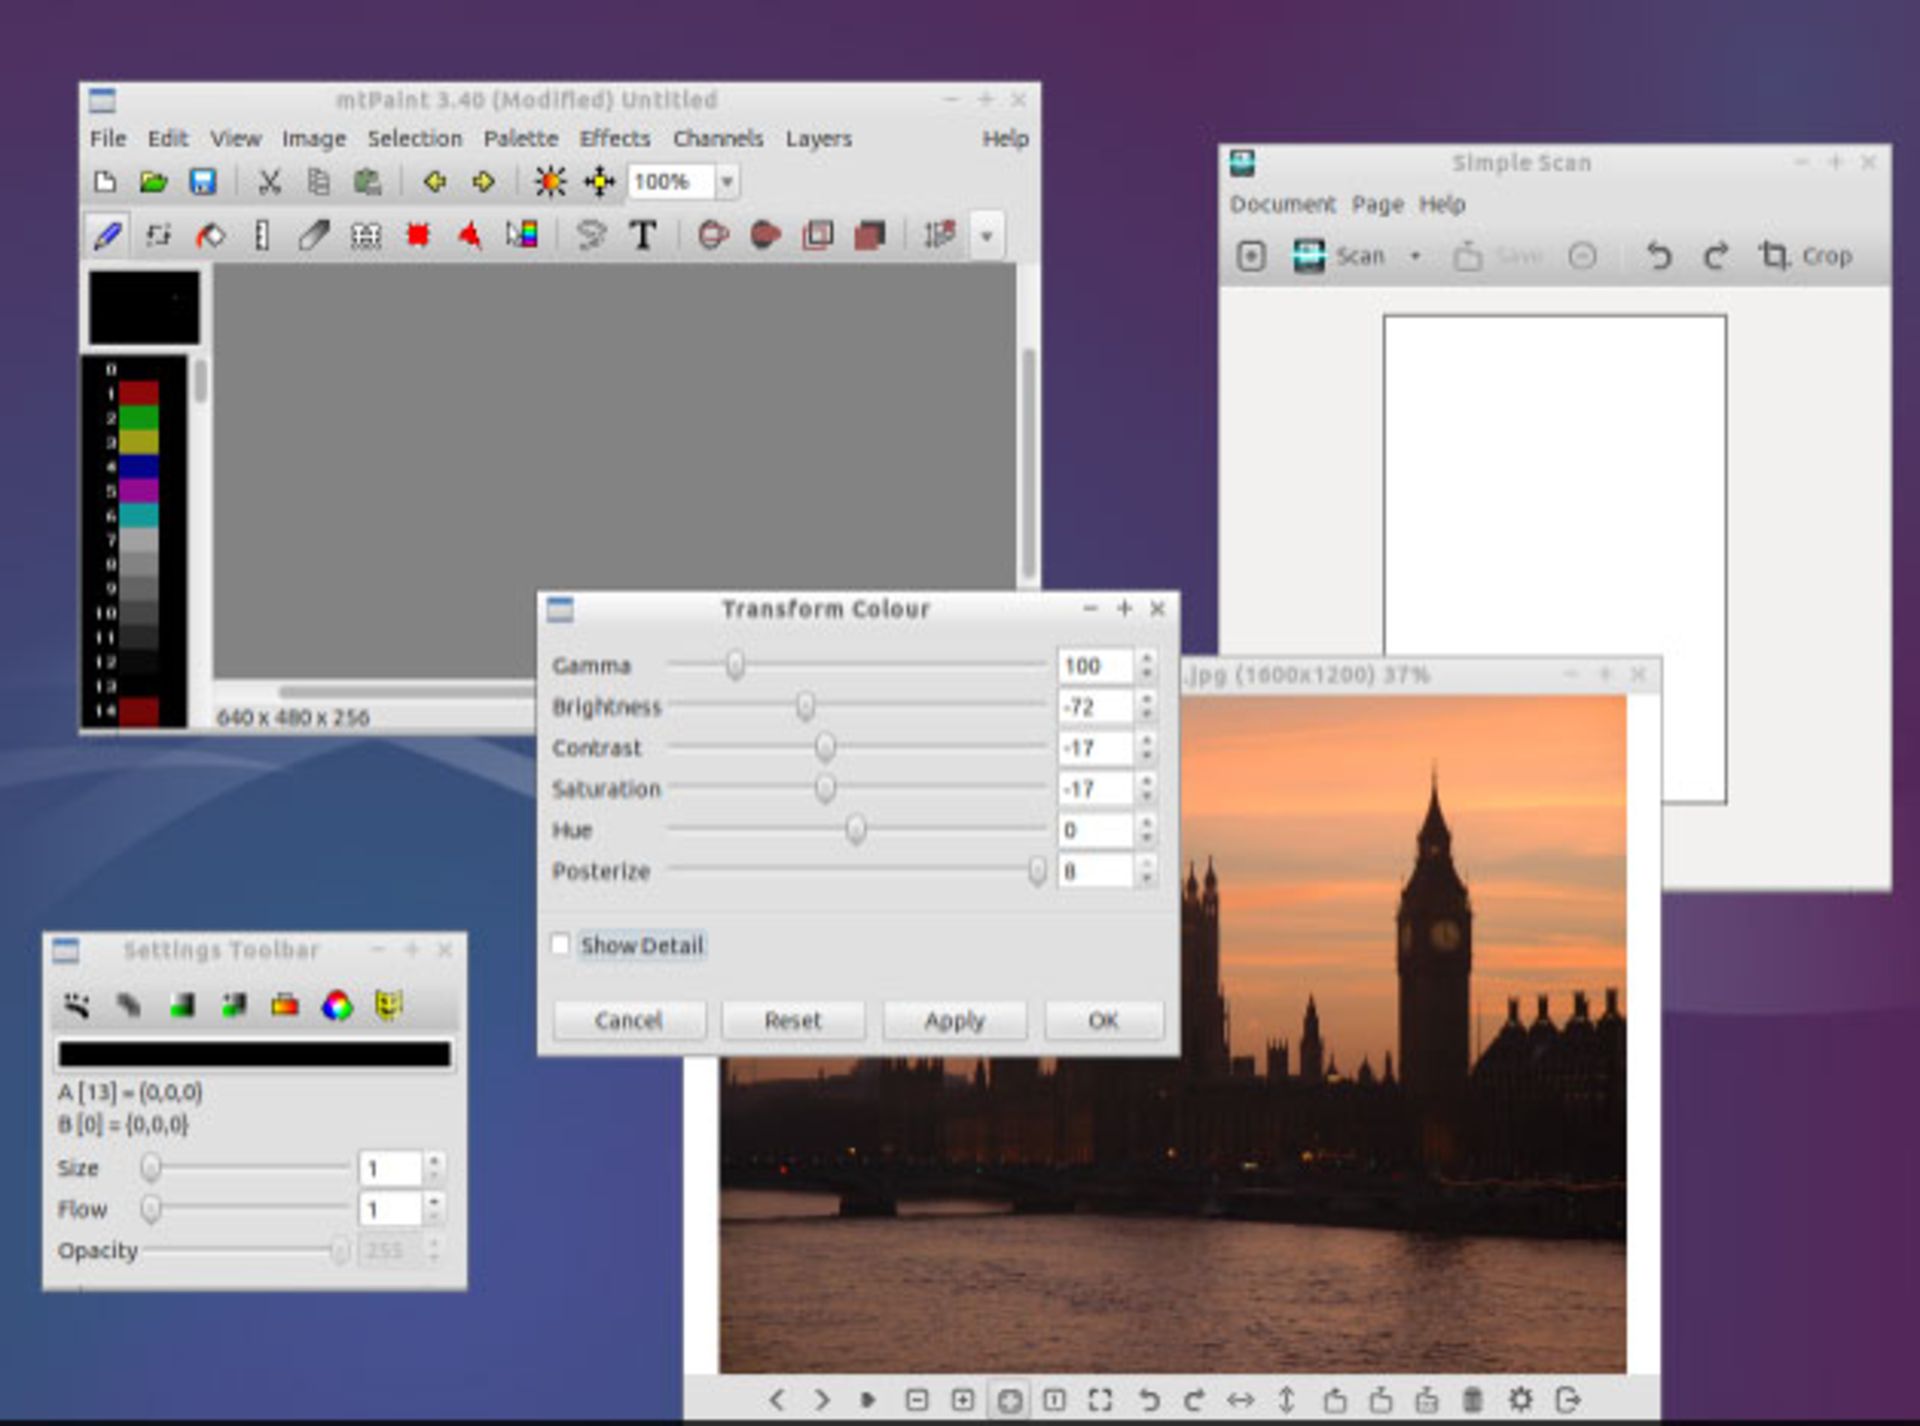Open the brightness-contrast sun icon

tap(549, 182)
